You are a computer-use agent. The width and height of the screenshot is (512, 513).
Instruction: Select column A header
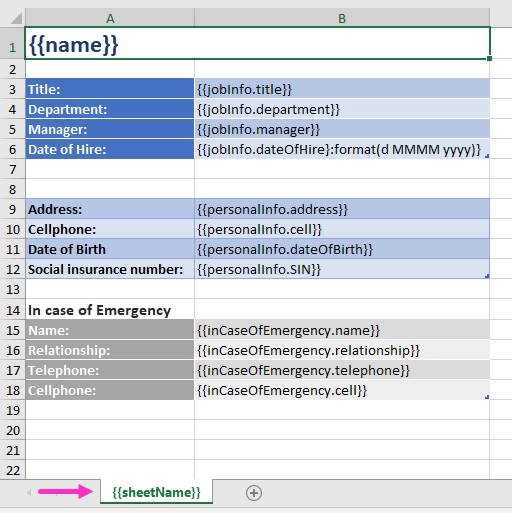click(110, 18)
